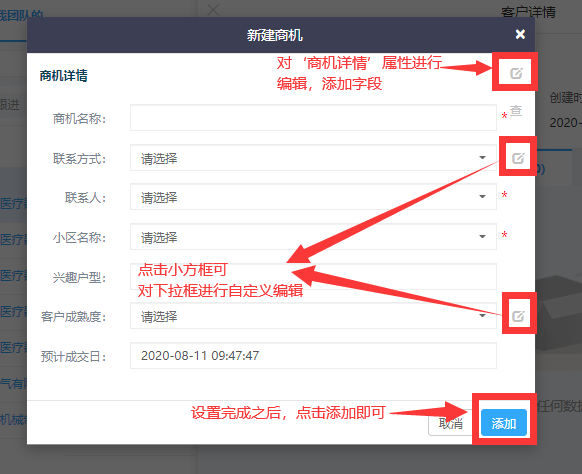Click the edit icon beside 商机详情 header
Screen dimensions: 582x474
[x=516, y=73]
